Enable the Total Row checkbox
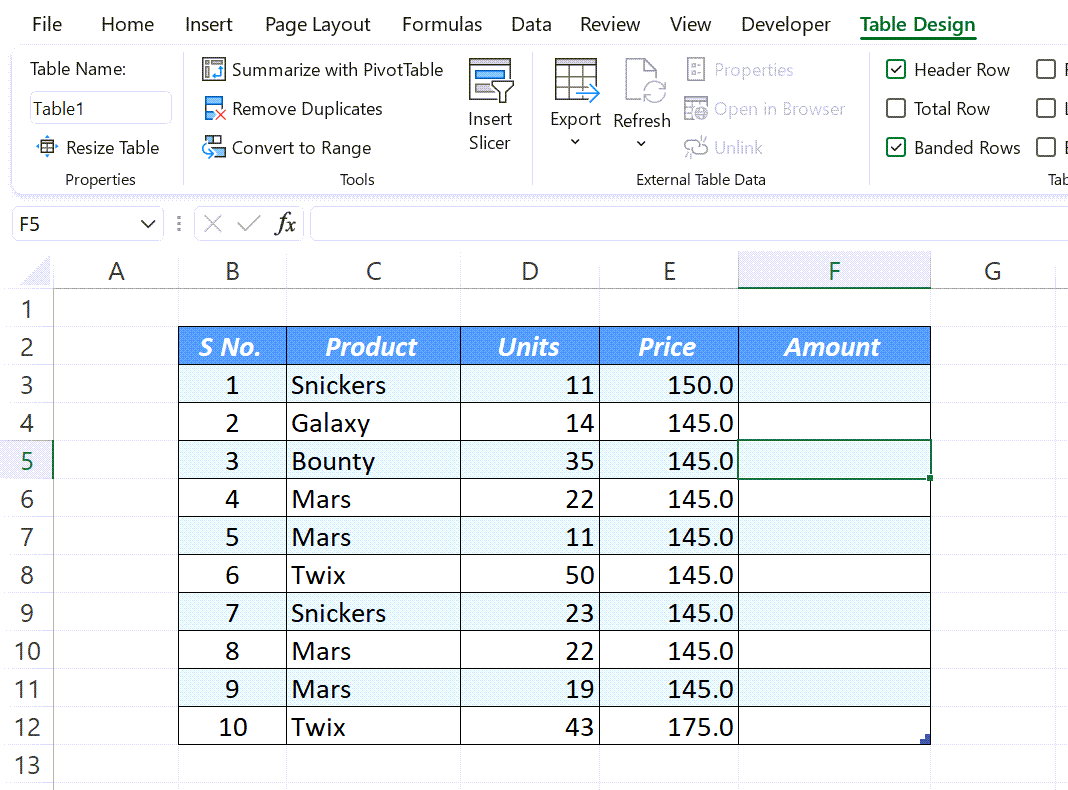 tap(895, 108)
